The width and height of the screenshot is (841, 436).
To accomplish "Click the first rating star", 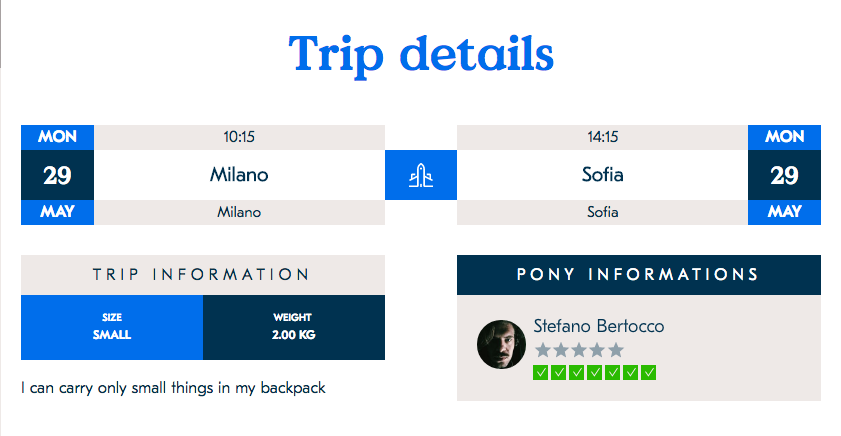I will click(x=543, y=350).
